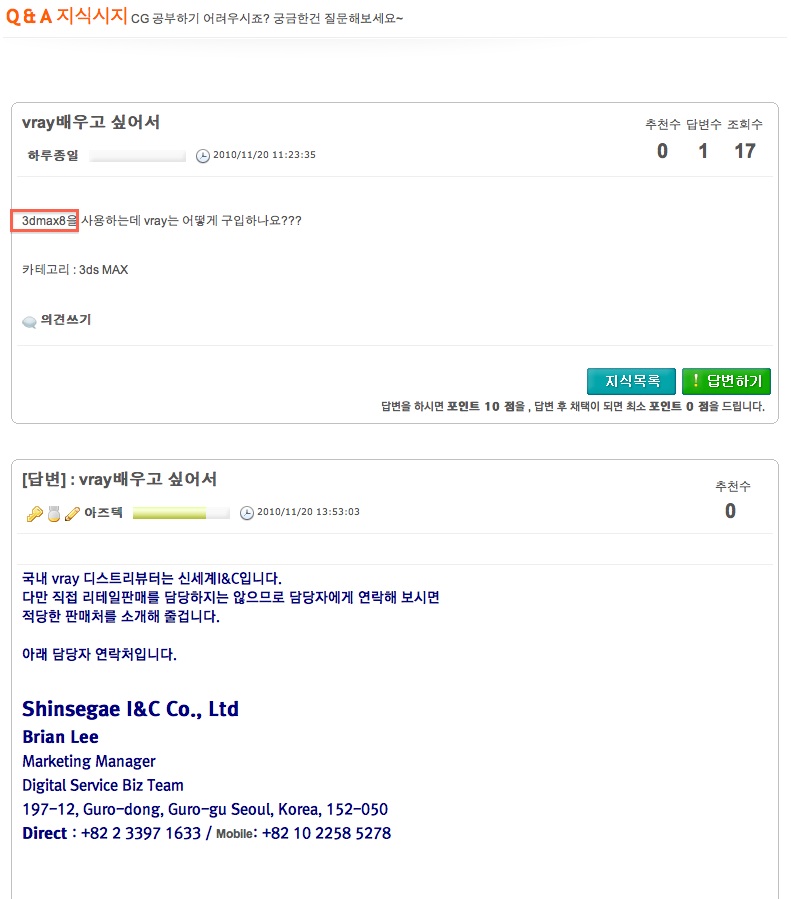Click the clock icon next to the answer timestamp

(246, 513)
